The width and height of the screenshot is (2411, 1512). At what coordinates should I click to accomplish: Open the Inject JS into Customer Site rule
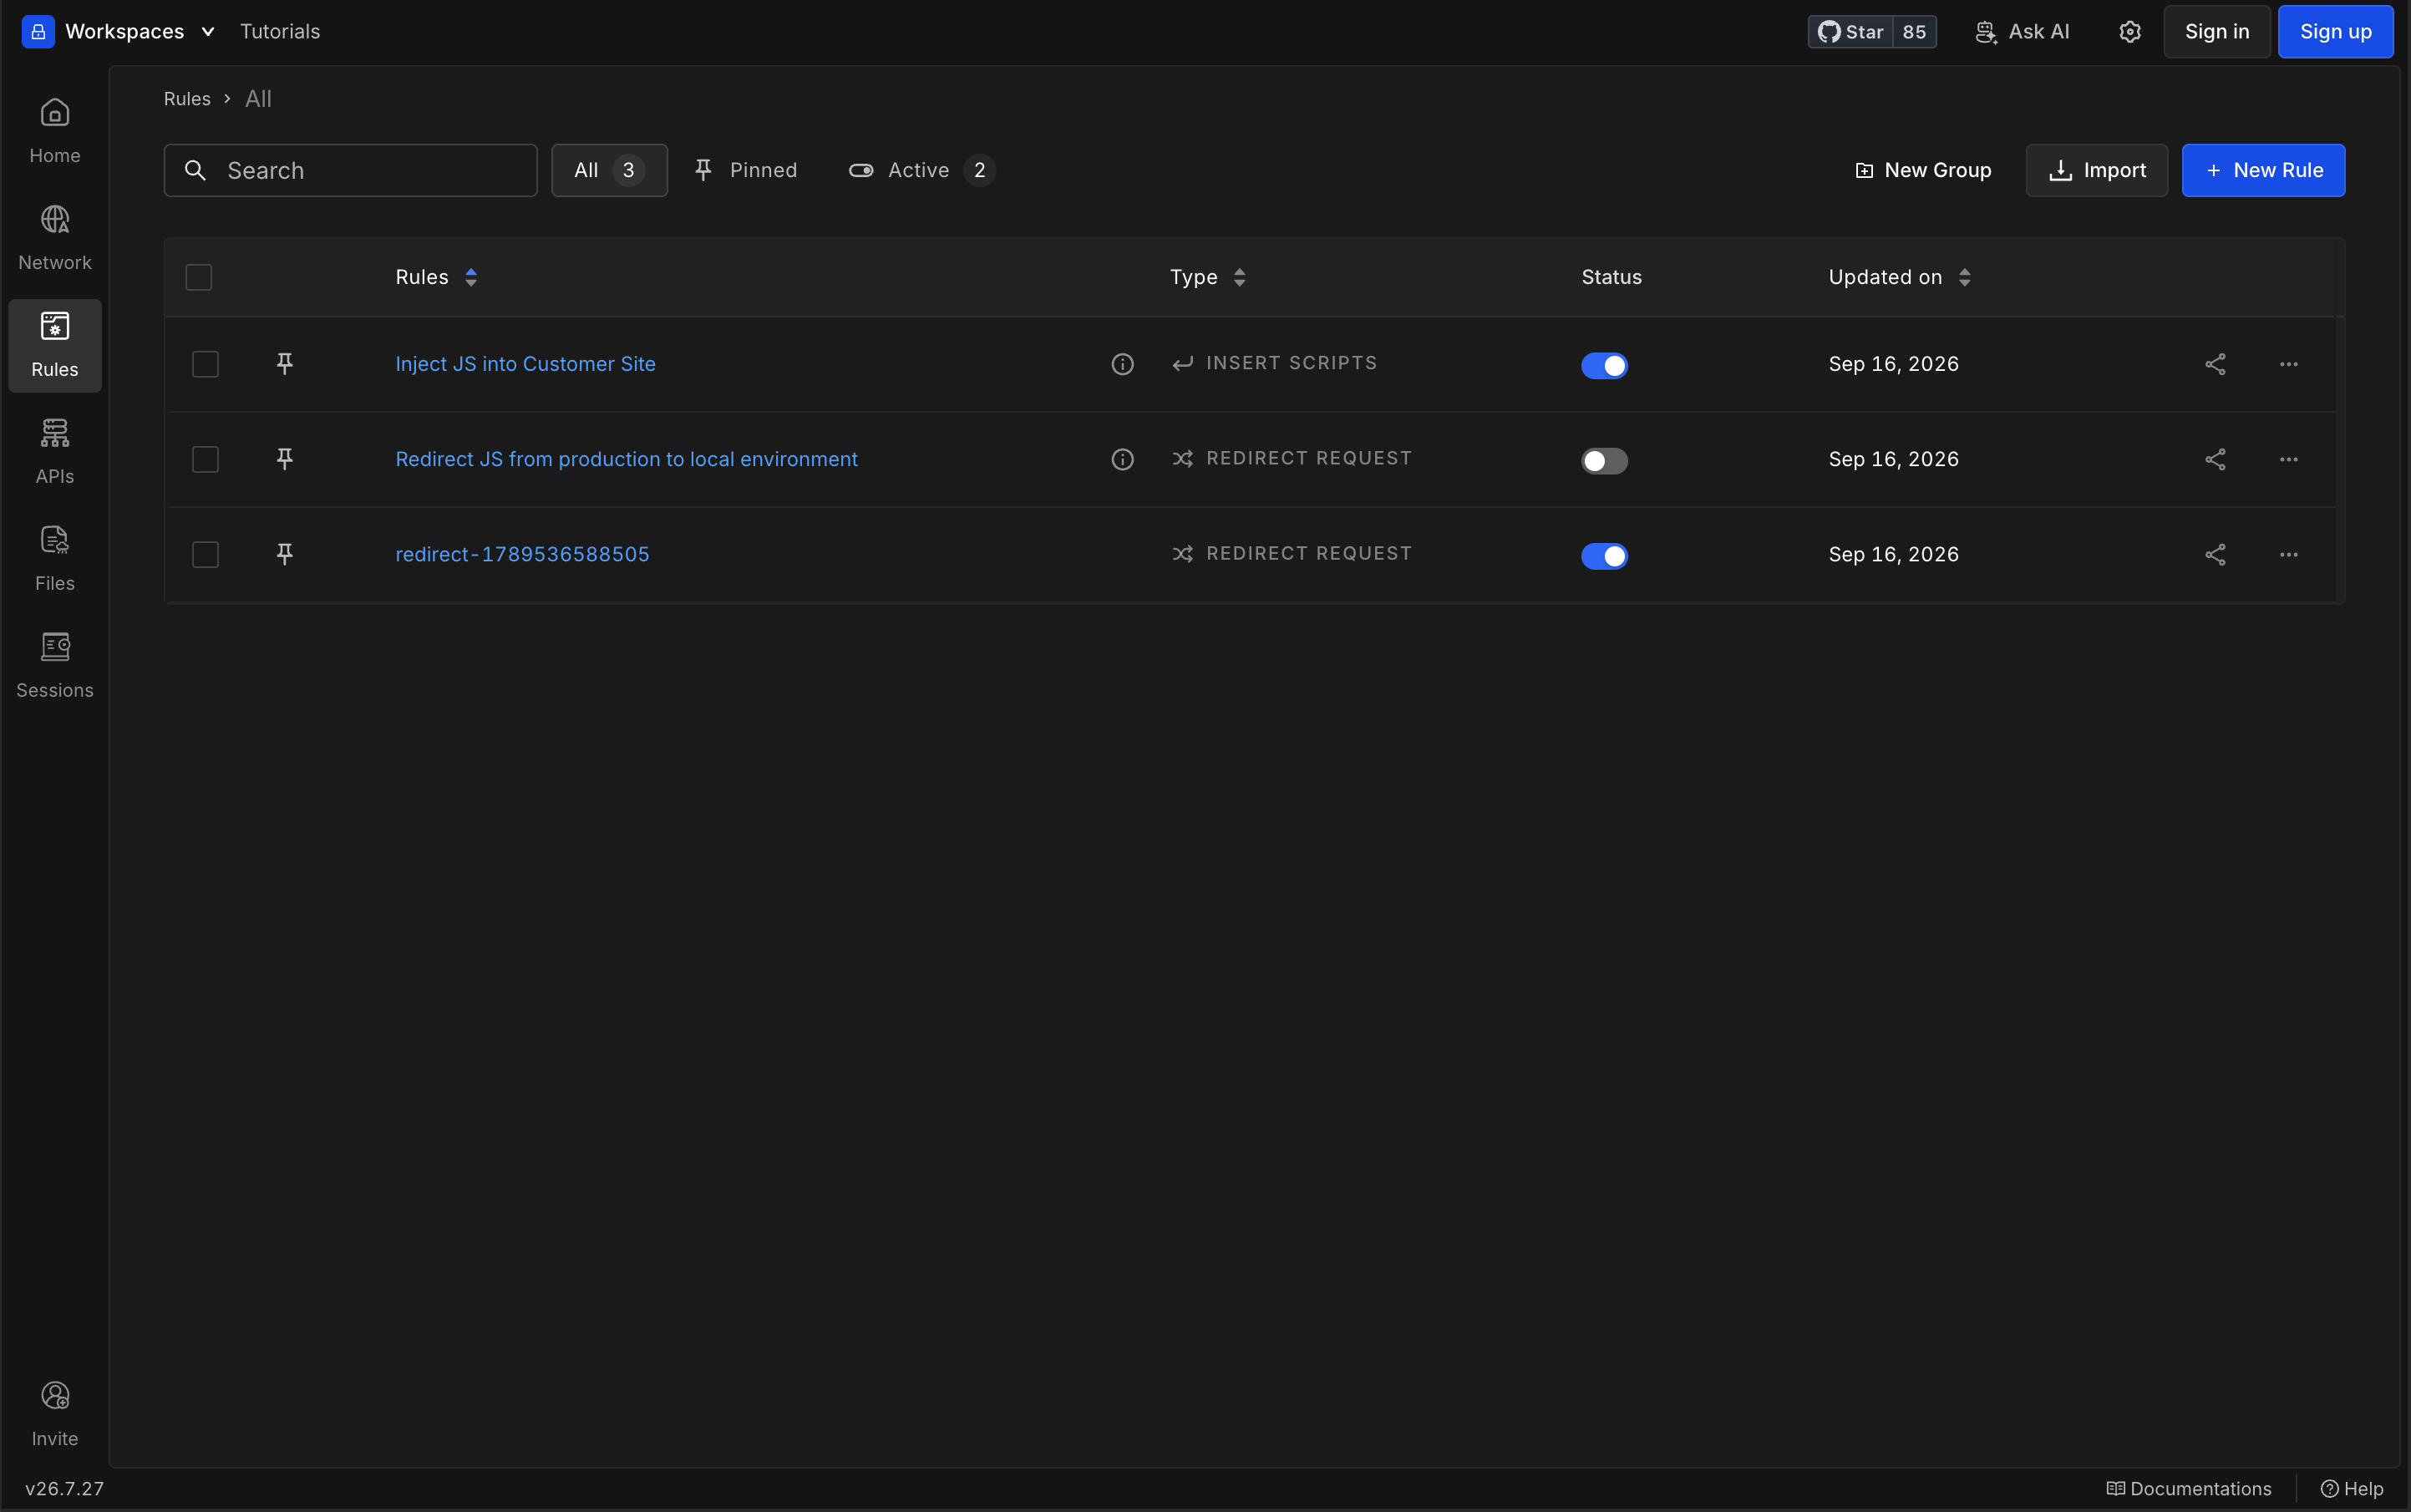pos(525,364)
